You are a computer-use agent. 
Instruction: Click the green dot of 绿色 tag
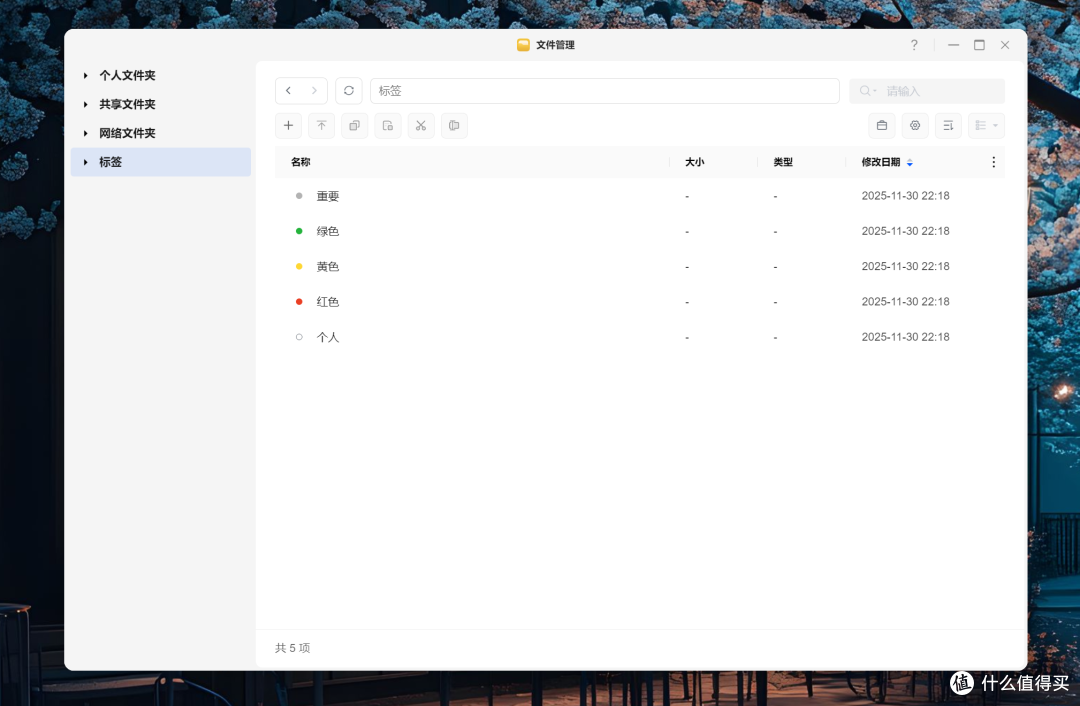coord(299,231)
